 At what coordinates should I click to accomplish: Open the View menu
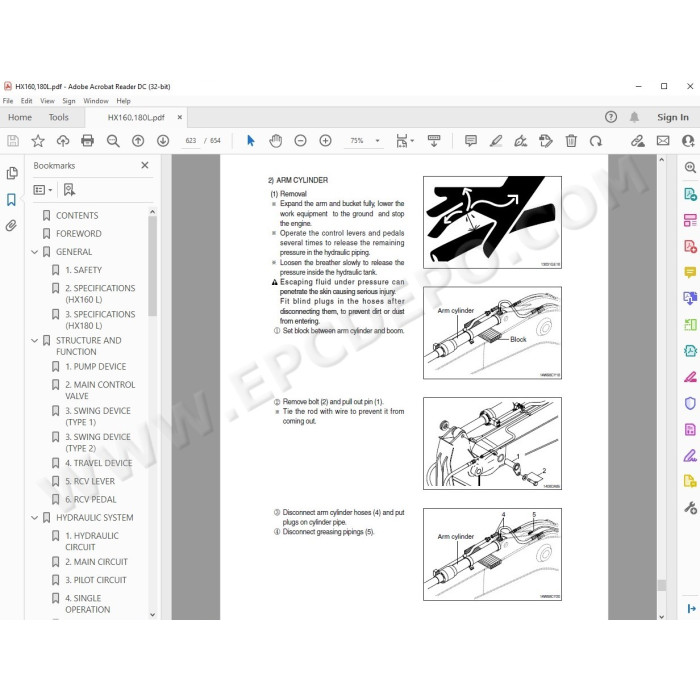click(x=47, y=101)
